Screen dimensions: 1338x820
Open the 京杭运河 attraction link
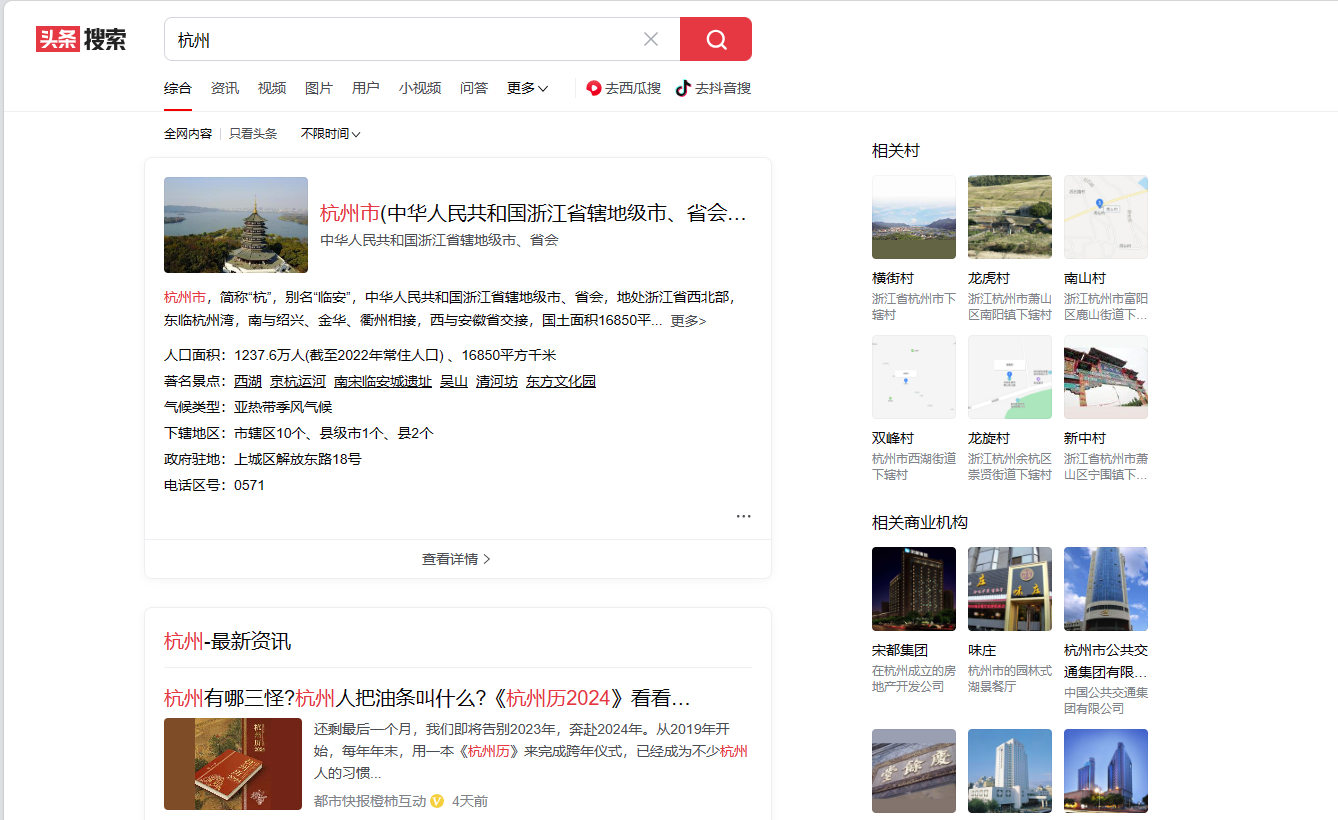pos(298,381)
